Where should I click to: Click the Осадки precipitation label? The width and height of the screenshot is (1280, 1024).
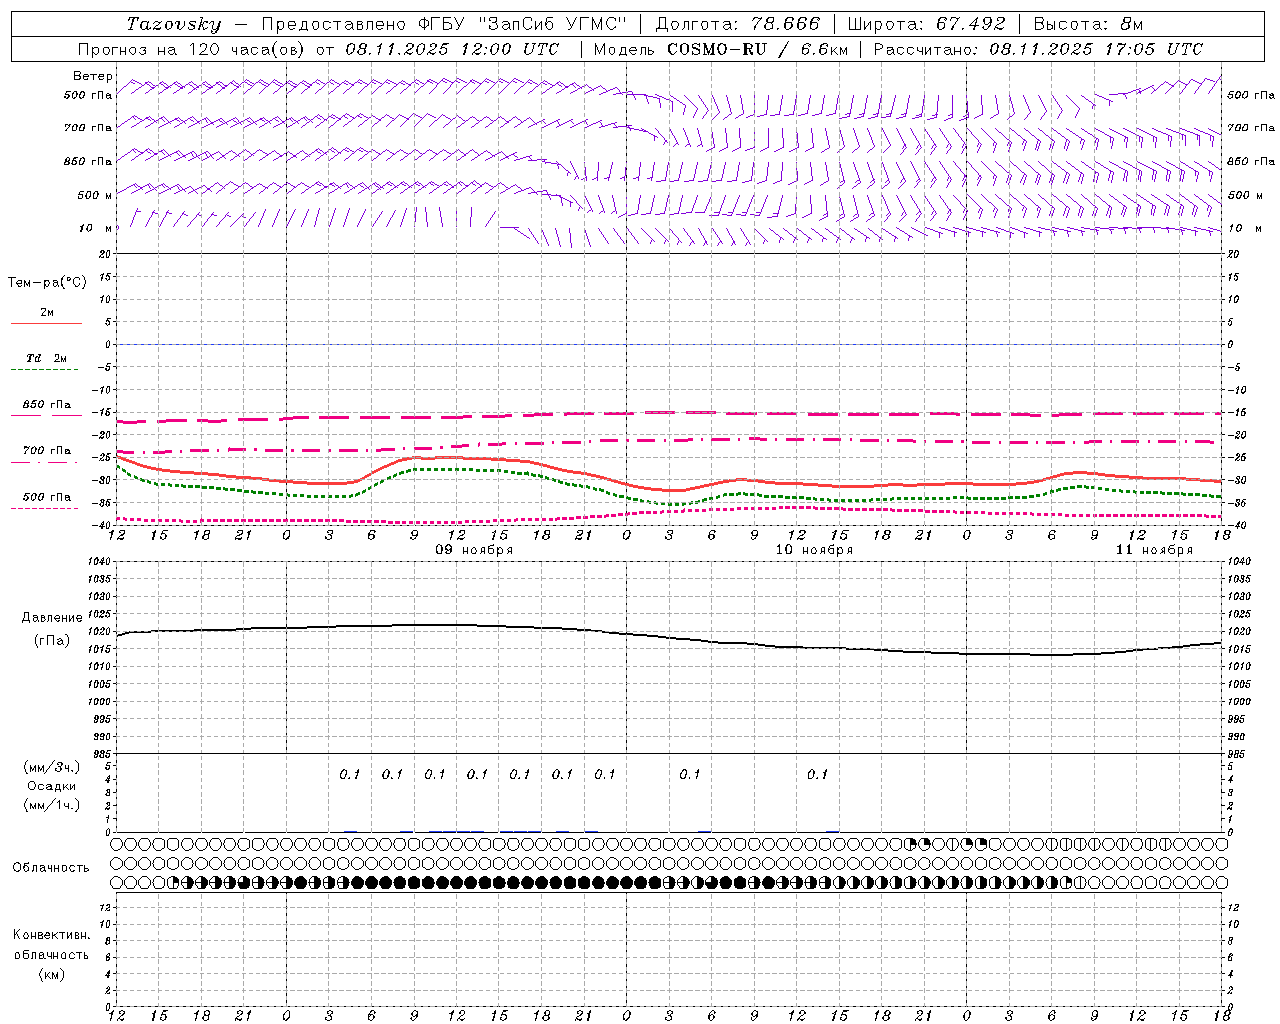click(x=51, y=786)
